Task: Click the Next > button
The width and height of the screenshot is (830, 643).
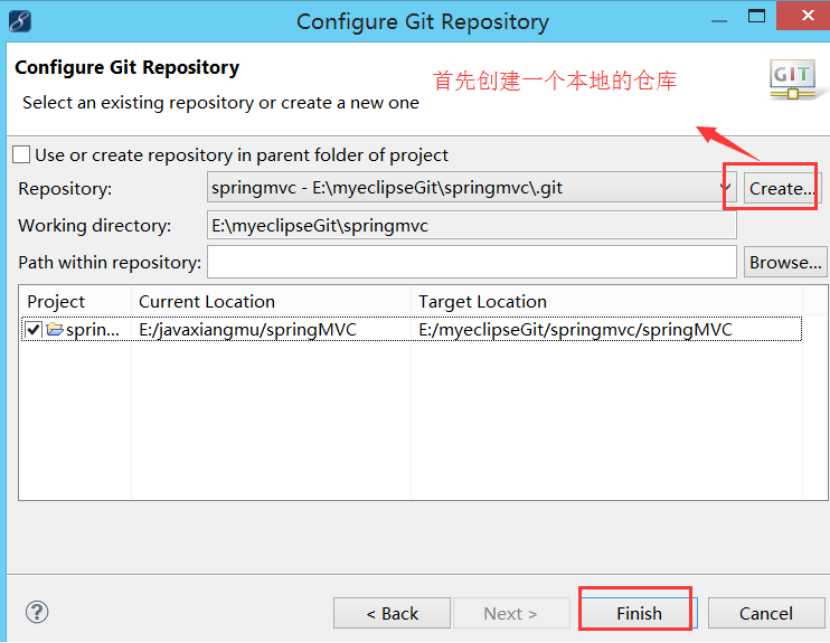Action: click(x=510, y=613)
